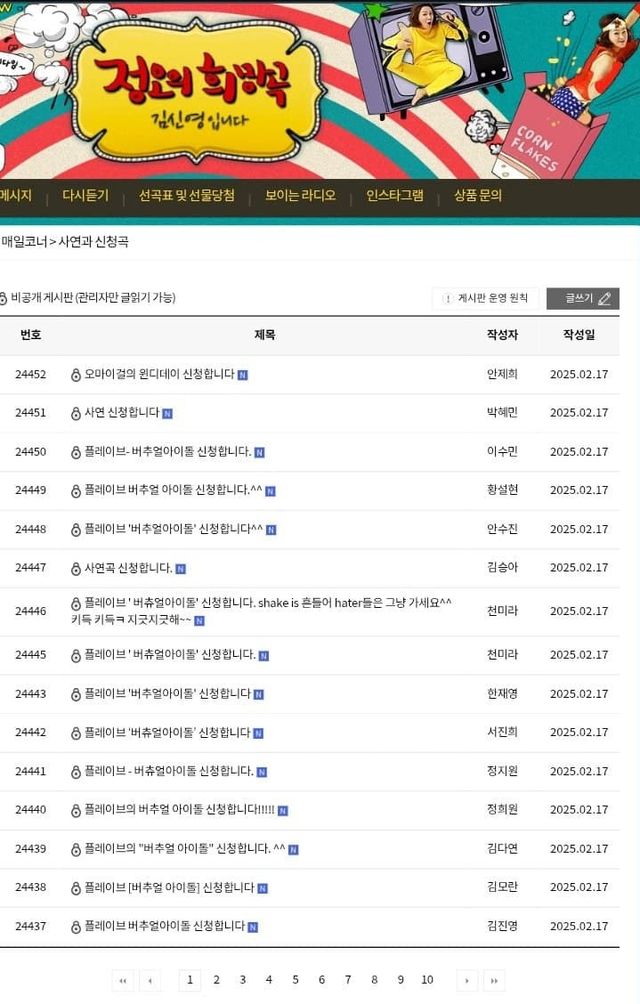Open 게시판 운영 원칙 board rules
640x1004 pixels.
486,299
